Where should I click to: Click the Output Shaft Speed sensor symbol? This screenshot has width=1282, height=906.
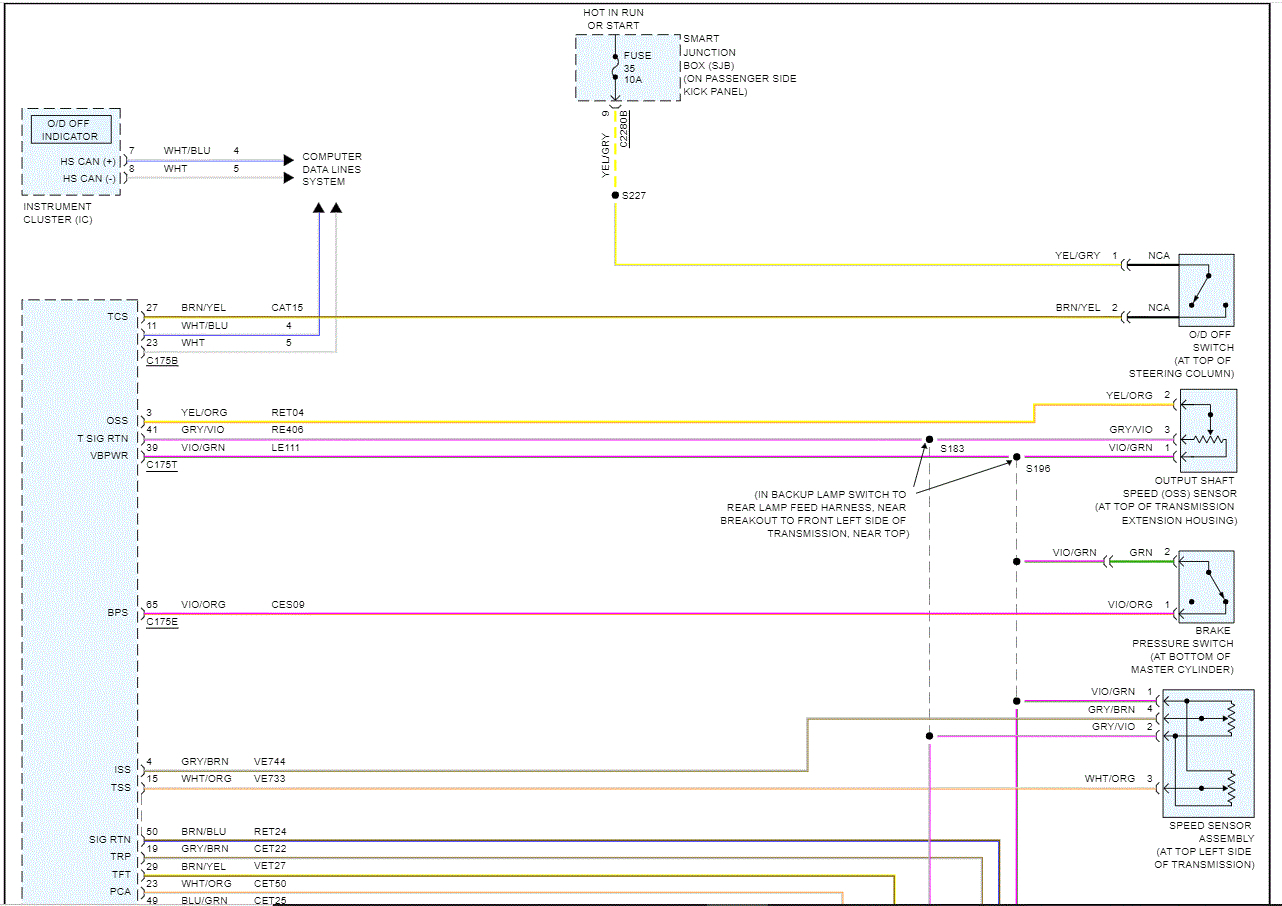point(1207,431)
